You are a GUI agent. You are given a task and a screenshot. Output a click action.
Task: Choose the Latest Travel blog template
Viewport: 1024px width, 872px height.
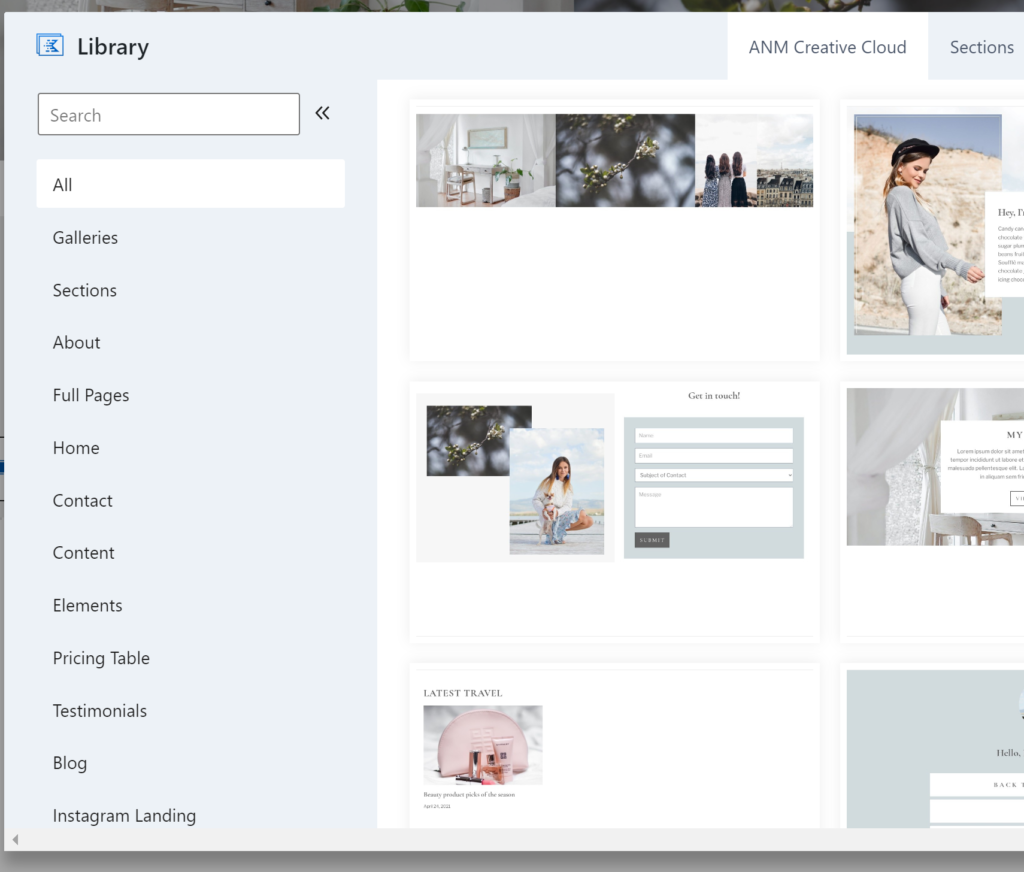[x=614, y=745]
